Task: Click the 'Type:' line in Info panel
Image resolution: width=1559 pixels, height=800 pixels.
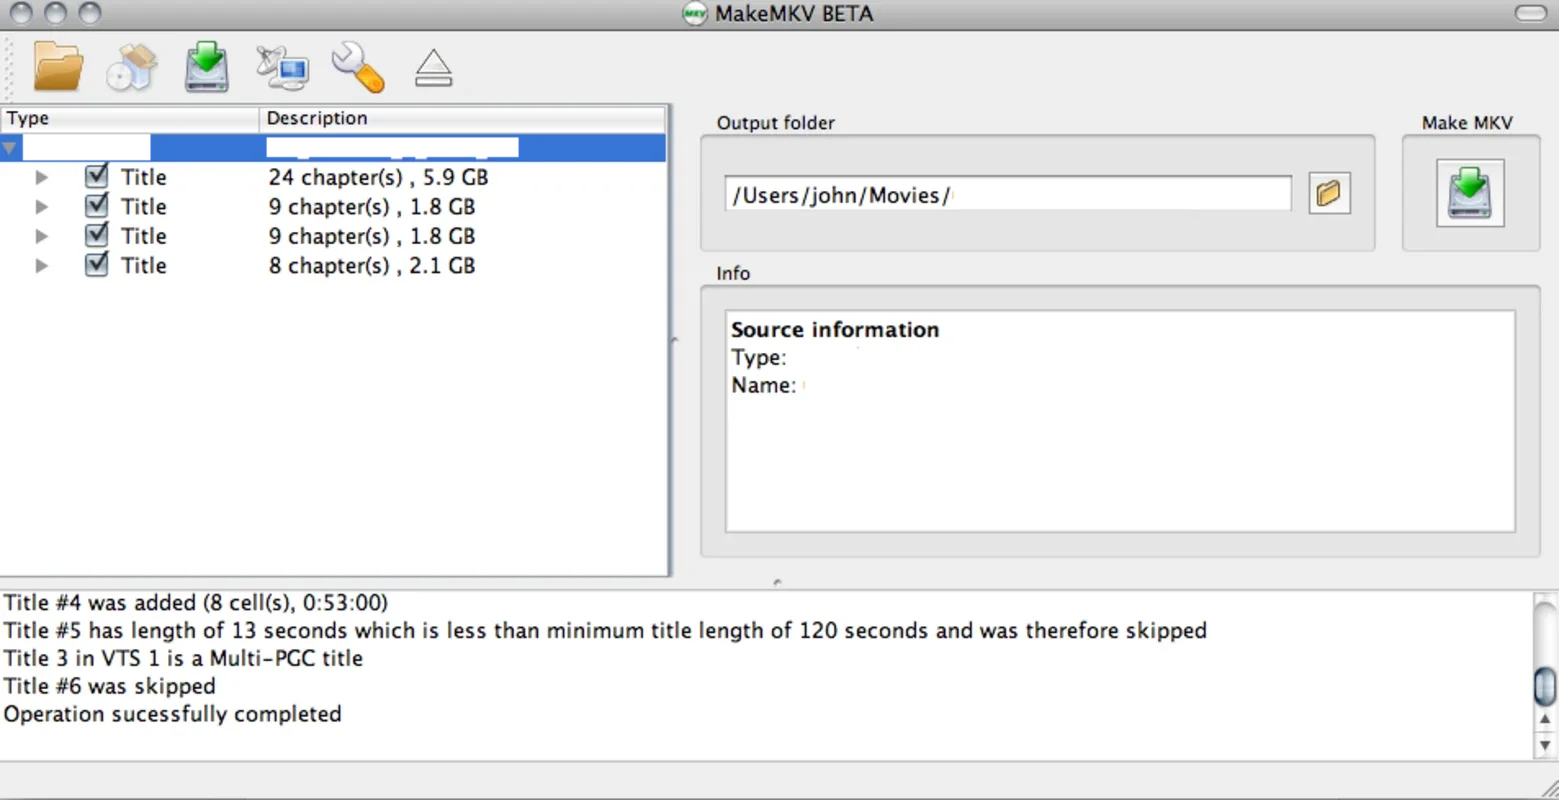Action: coord(758,358)
